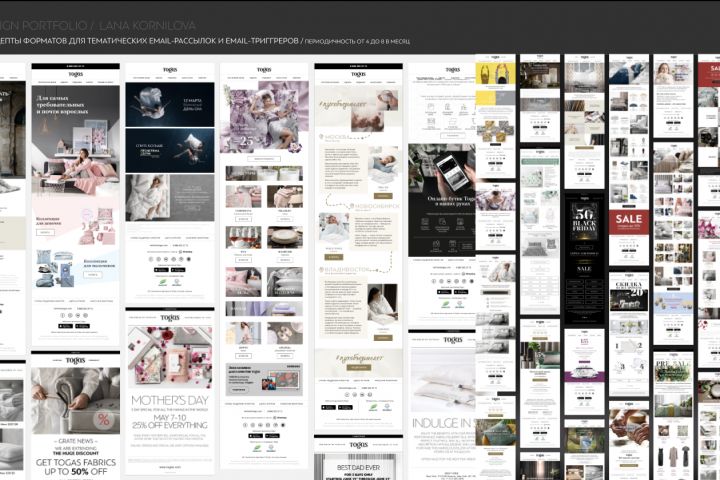
Task: Select the 56 BLACK FRIDAY dark email
Action: pyautogui.click(x=584, y=257)
